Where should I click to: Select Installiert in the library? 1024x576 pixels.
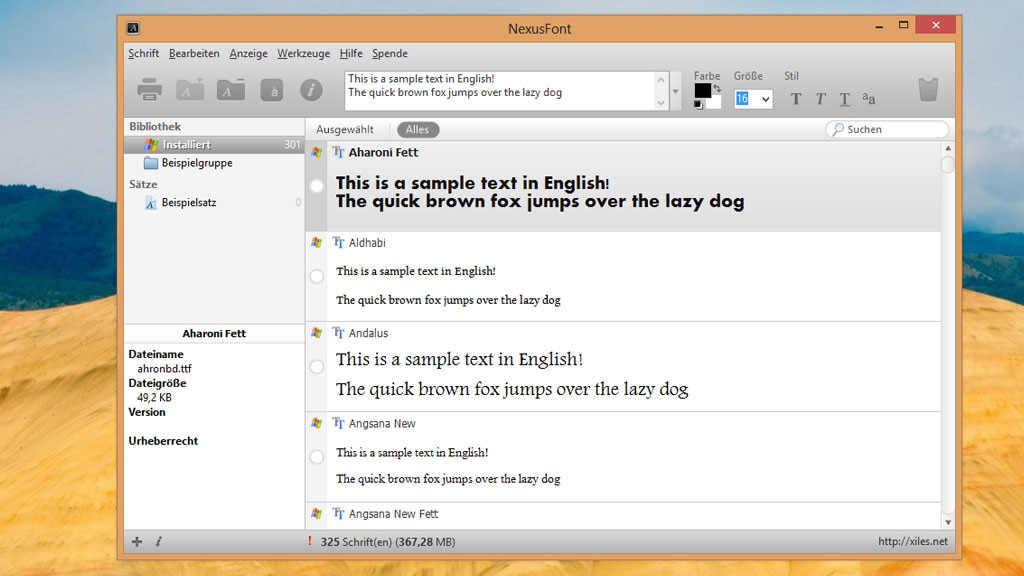point(214,144)
